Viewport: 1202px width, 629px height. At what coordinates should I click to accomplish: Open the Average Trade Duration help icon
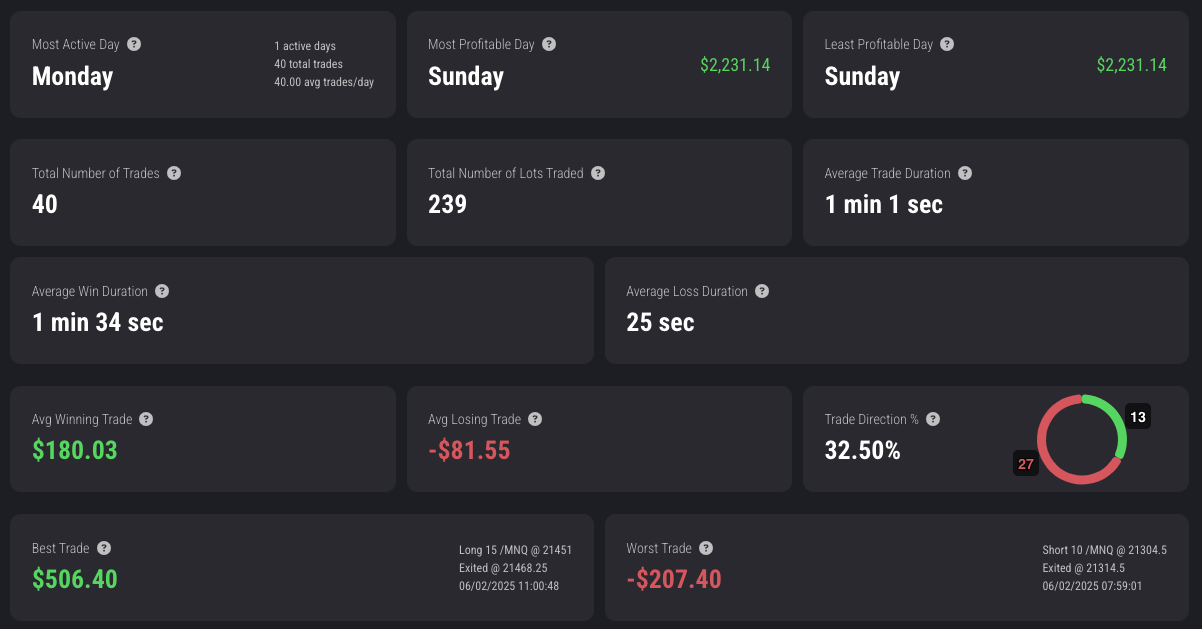[965, 173]
